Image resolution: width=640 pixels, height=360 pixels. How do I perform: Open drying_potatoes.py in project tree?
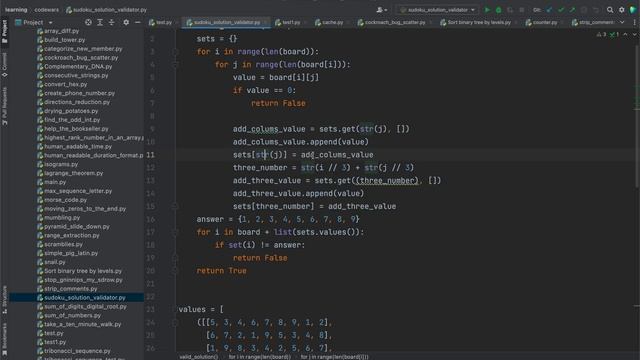pos(71,111)
